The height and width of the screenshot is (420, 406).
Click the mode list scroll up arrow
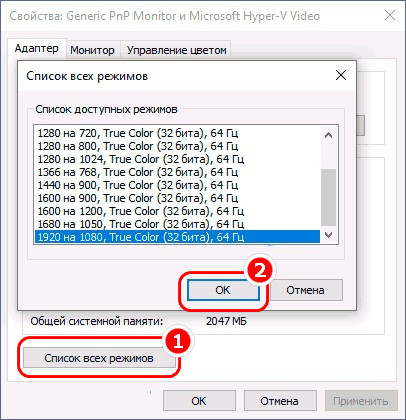click(x=328, y=135)
